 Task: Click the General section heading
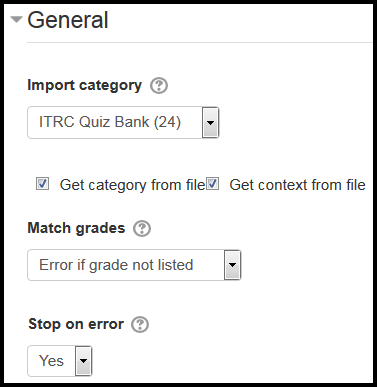click(x=68, y=20)
